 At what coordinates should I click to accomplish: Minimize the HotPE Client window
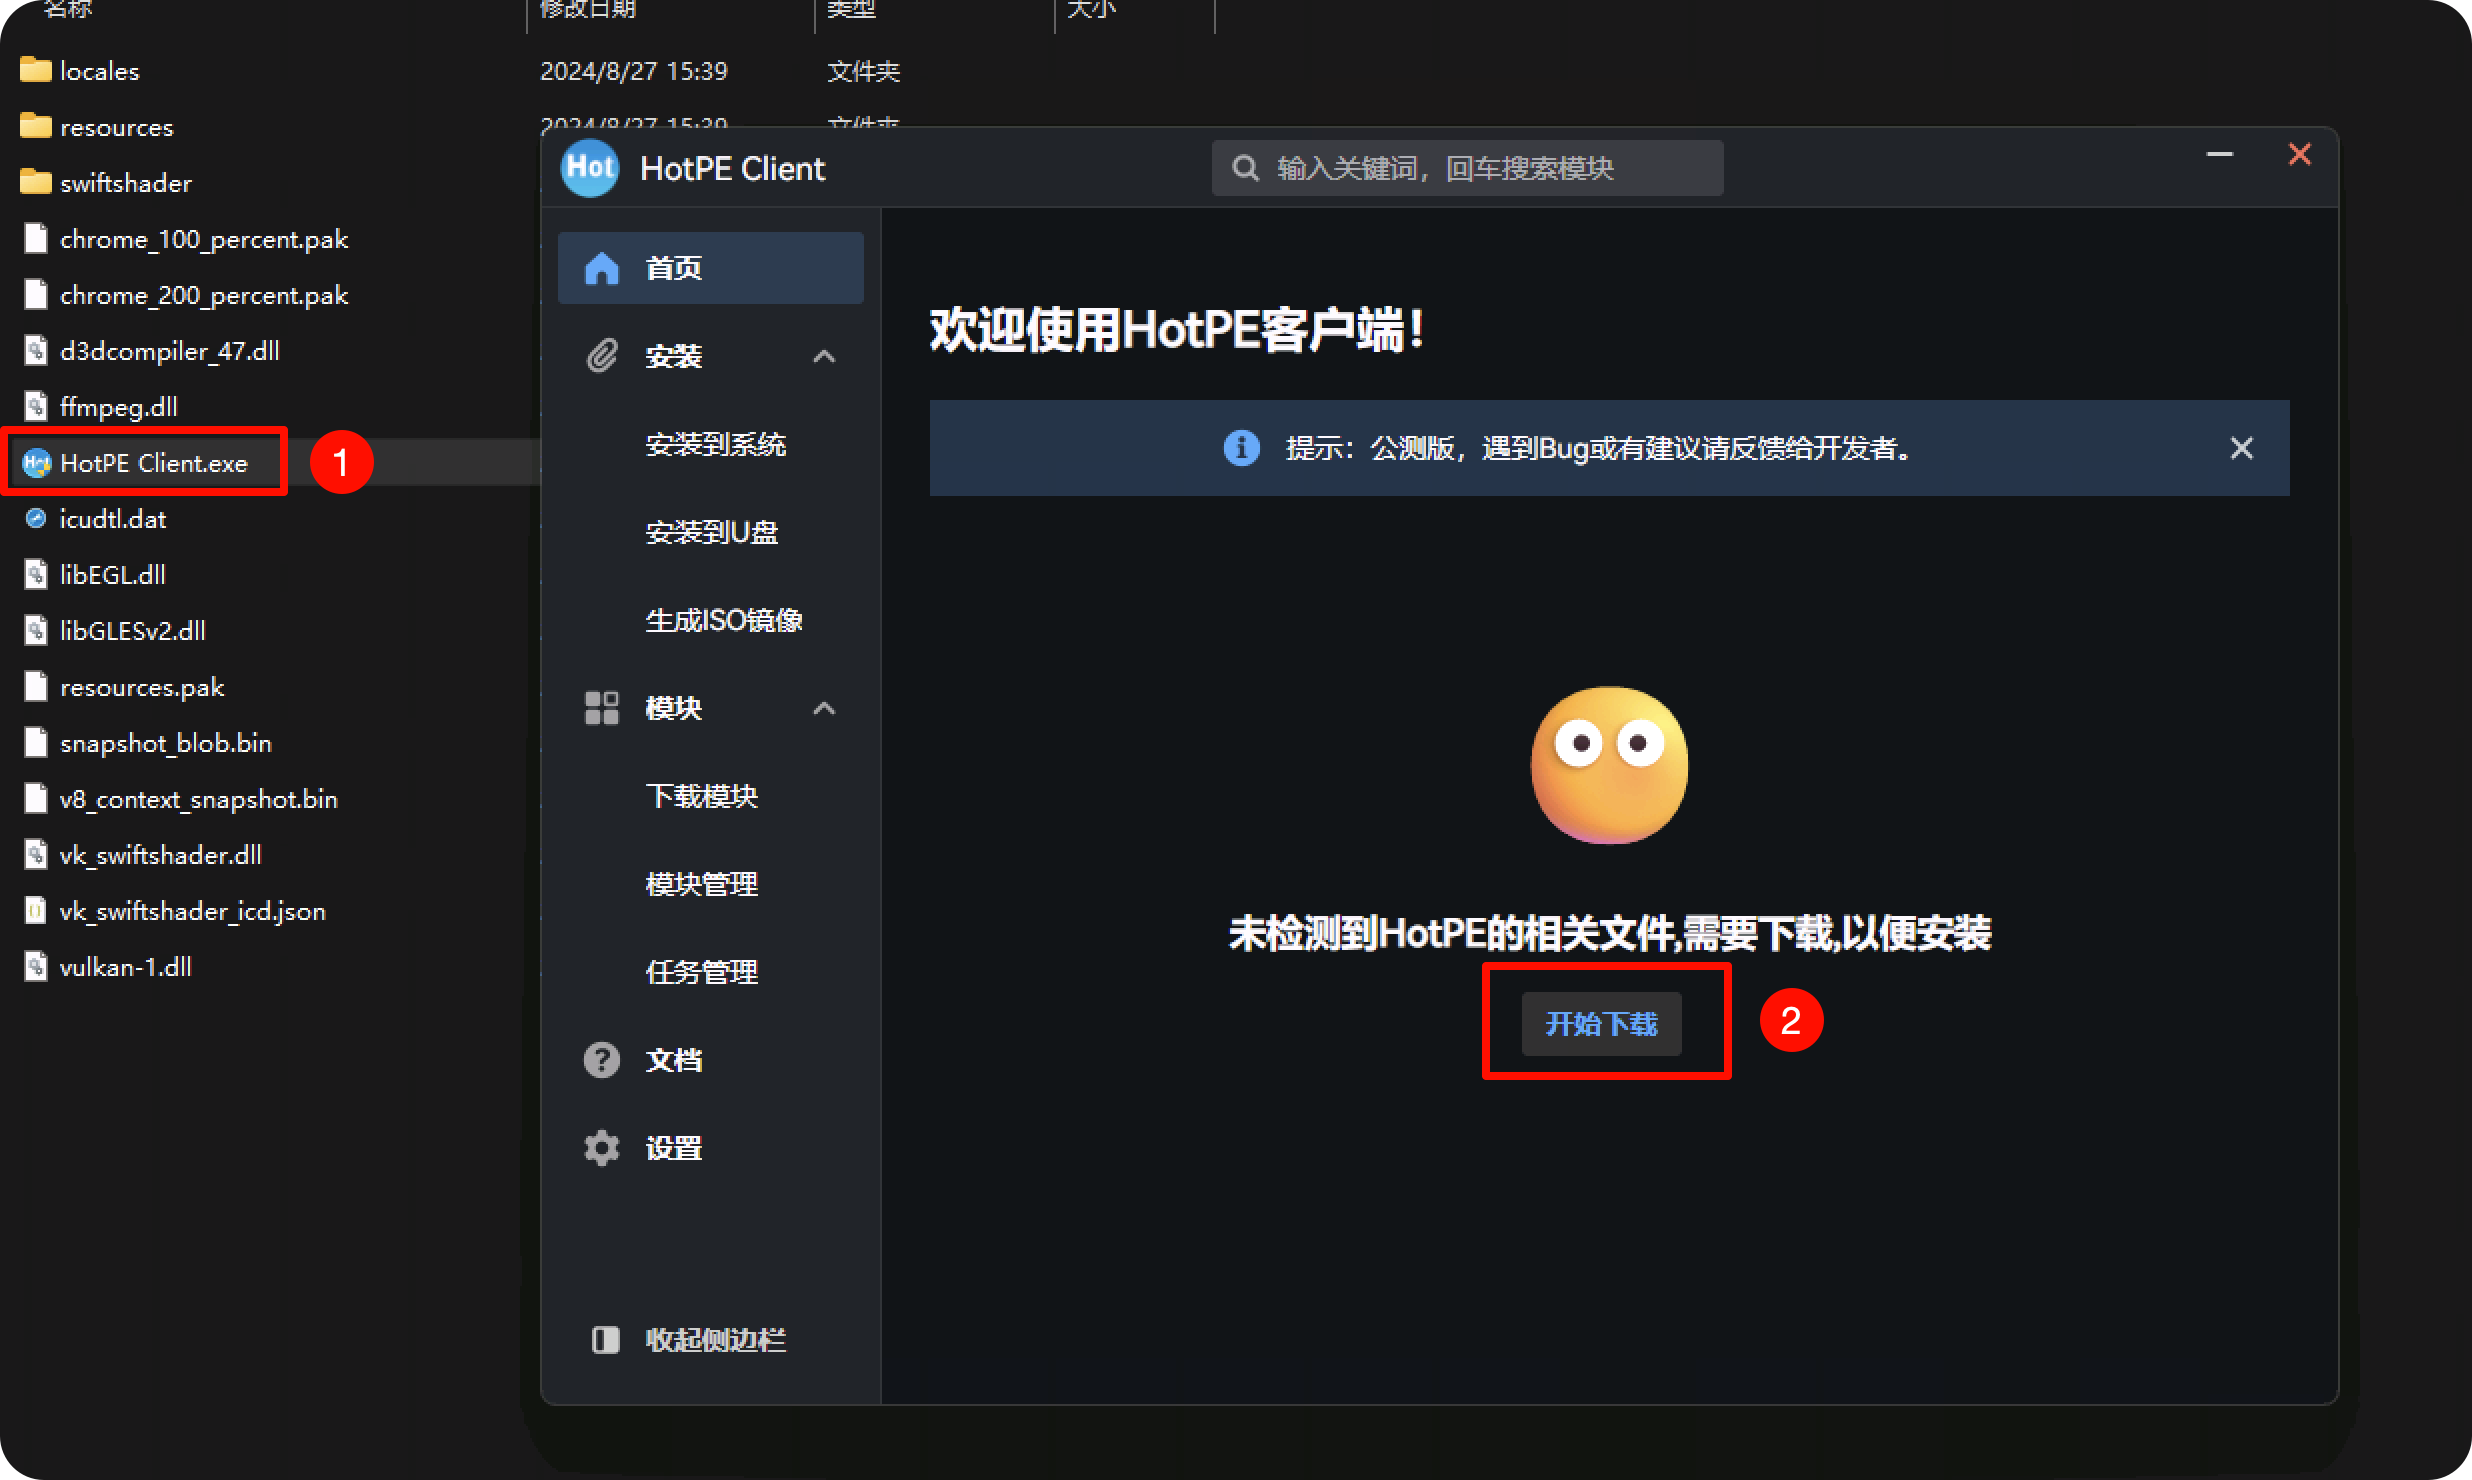(2220, 154)
